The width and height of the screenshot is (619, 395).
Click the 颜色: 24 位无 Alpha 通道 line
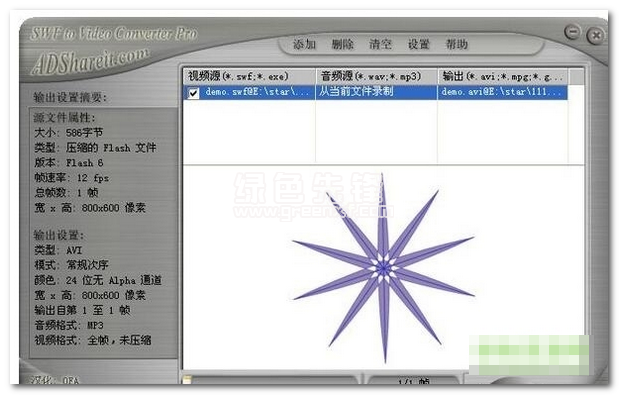coord(98,280)
